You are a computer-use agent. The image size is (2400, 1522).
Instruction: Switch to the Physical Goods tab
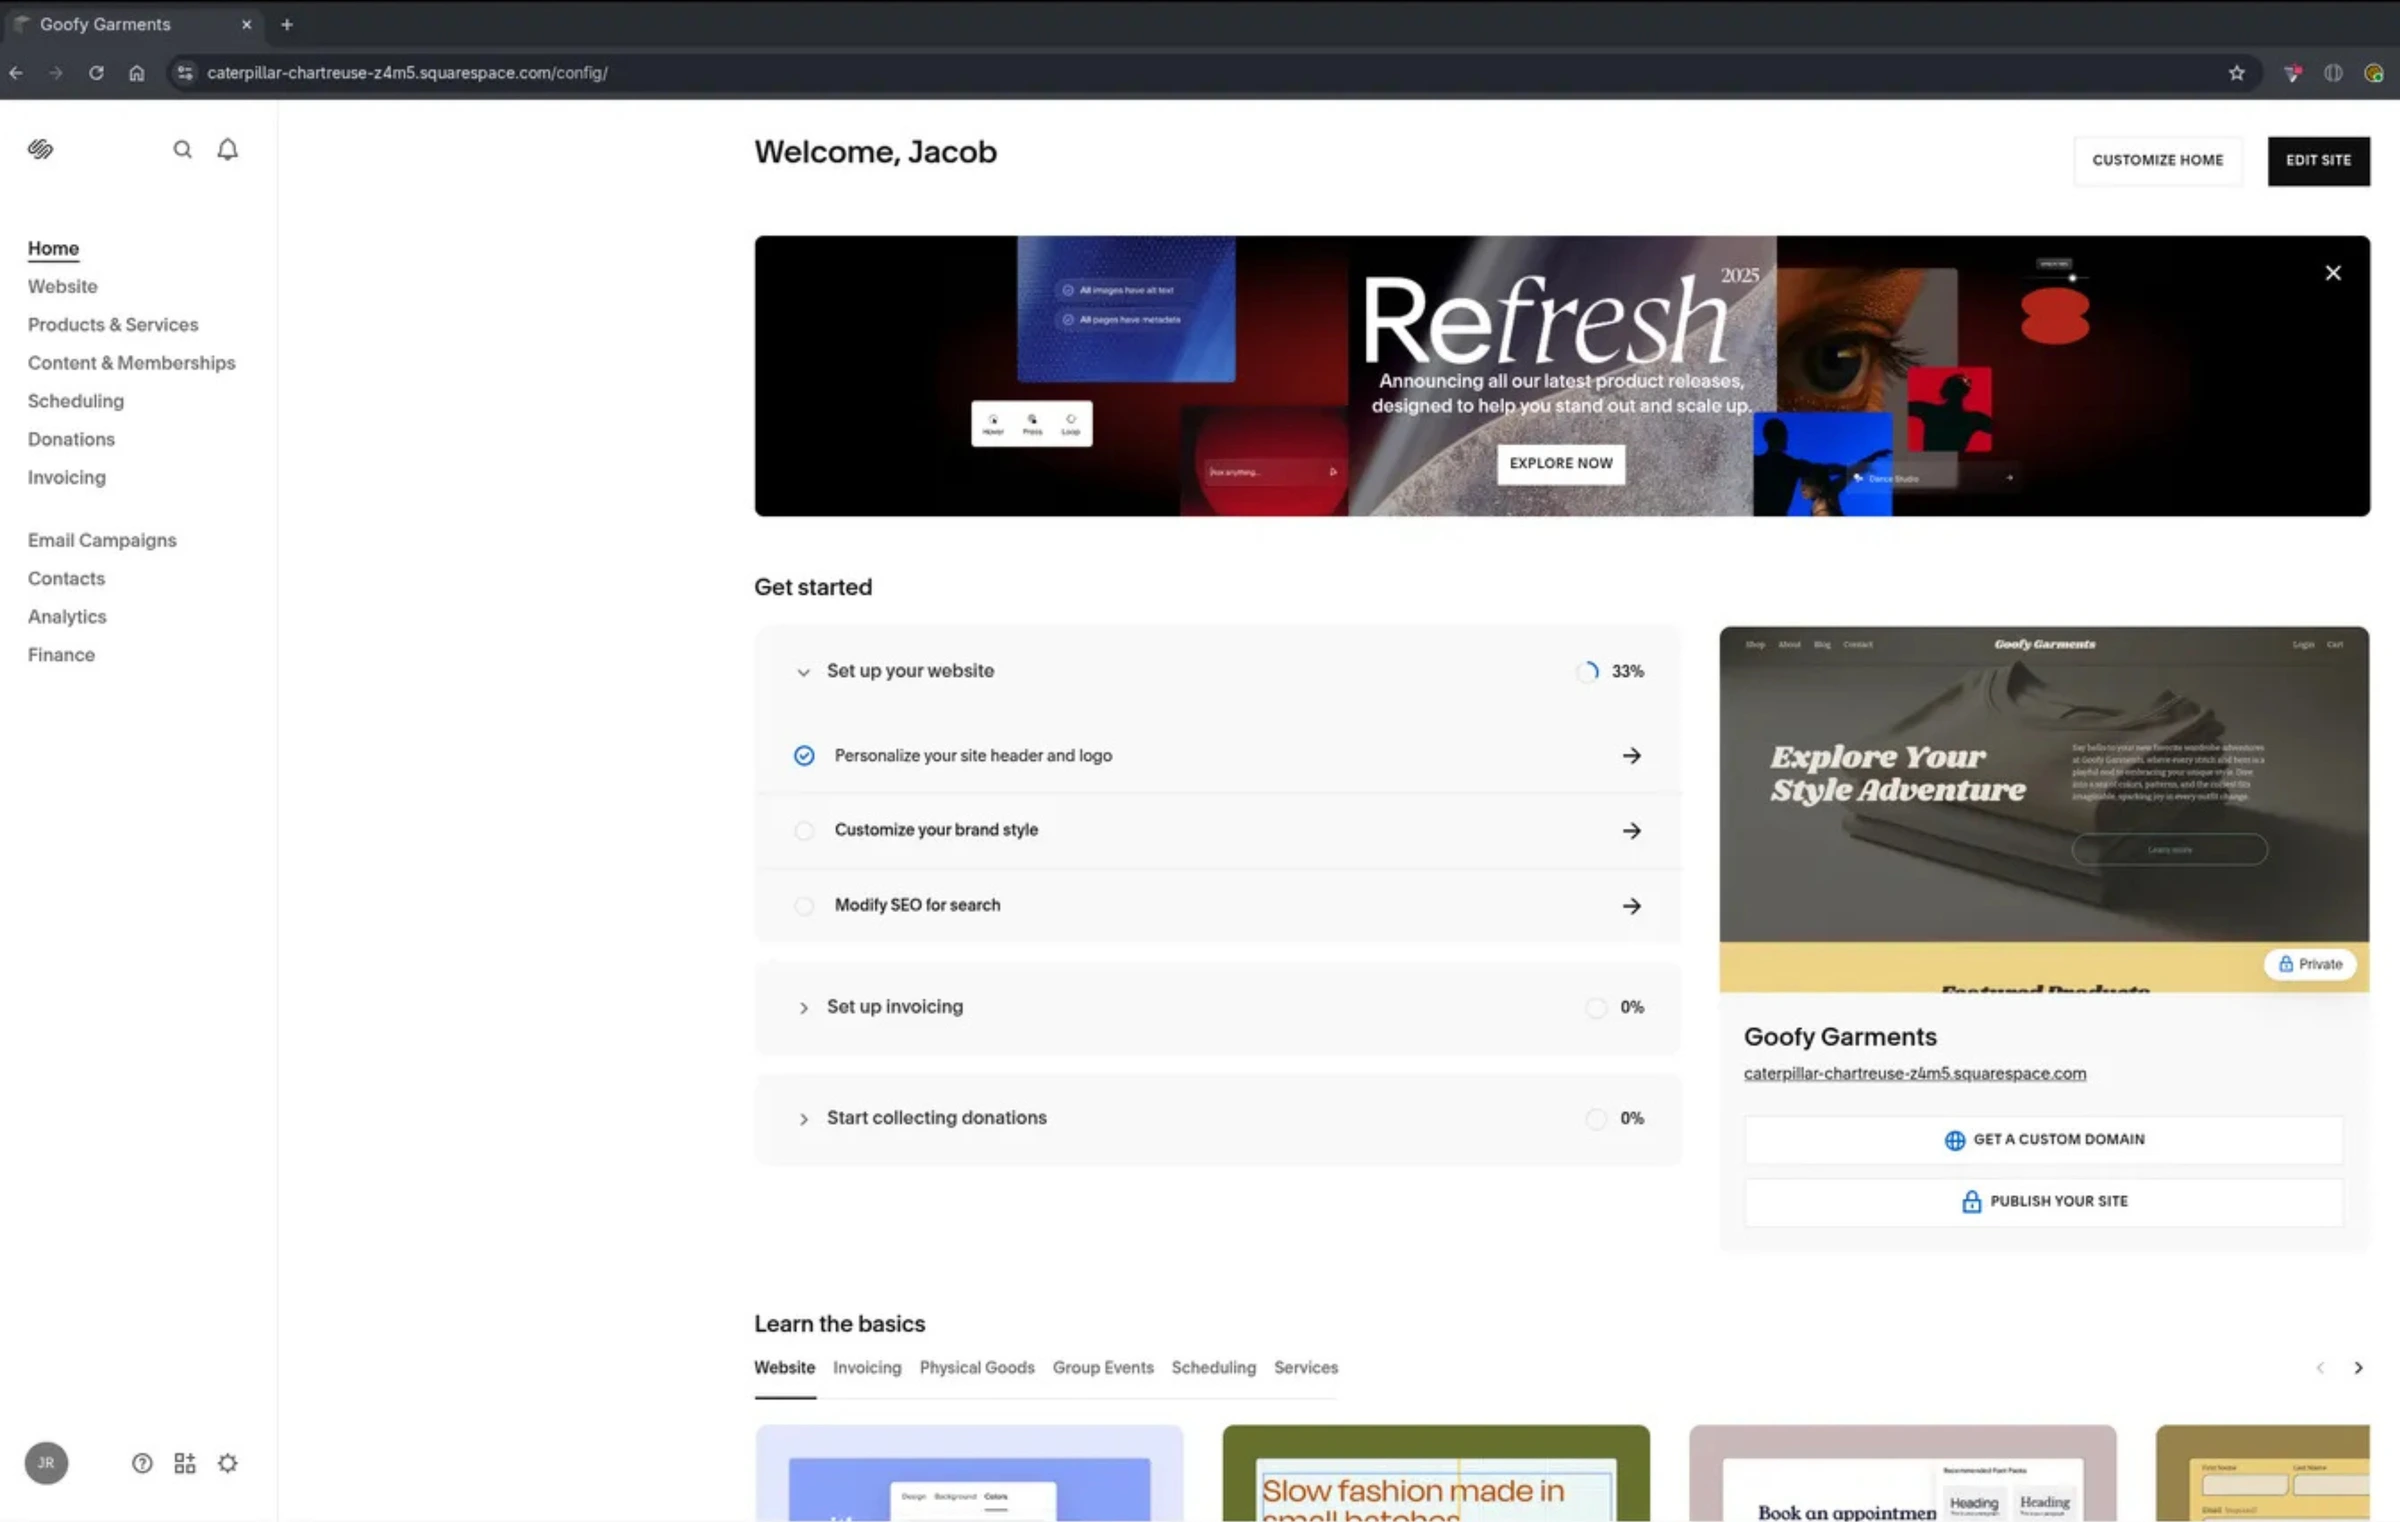[x=977, y=1367]
